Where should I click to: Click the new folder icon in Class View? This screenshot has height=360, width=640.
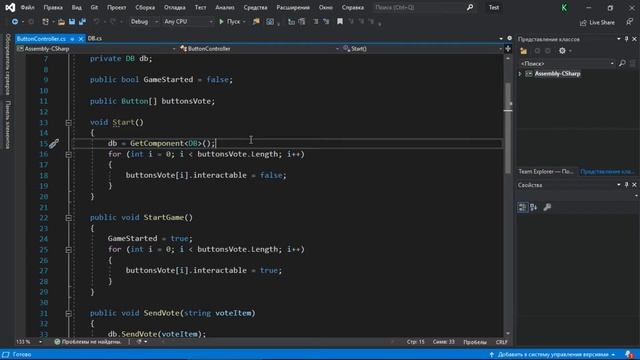point(523,51)
